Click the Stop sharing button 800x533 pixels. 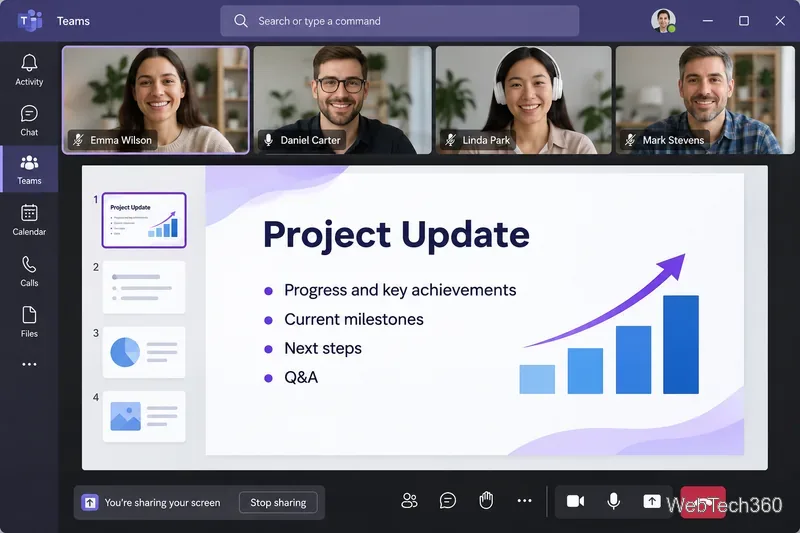(278, 502)
